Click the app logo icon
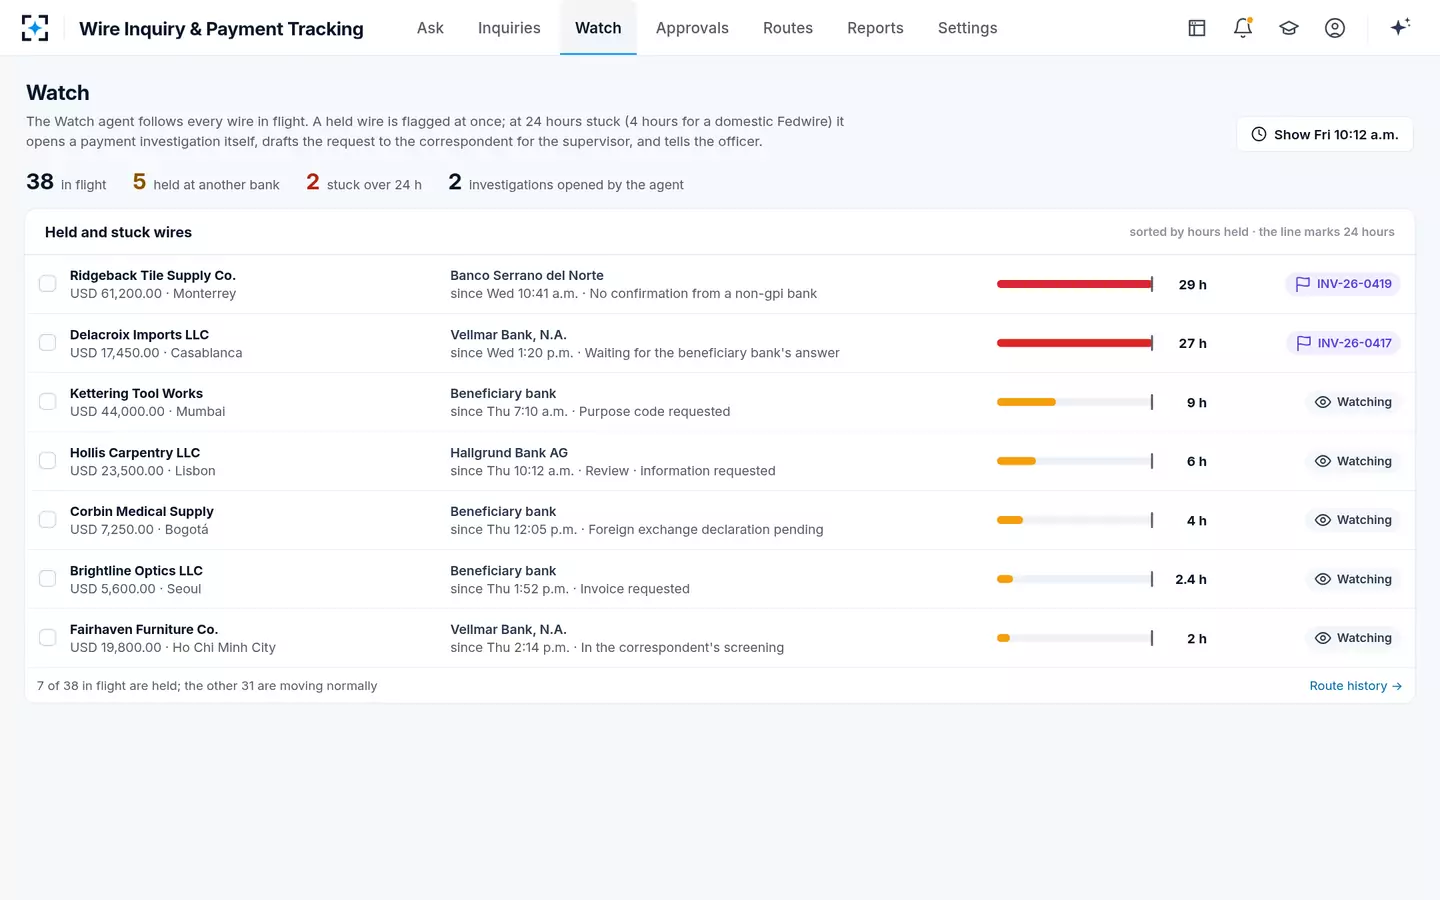1440x900 pixels. pyautogui.click(x=35, y=28)
